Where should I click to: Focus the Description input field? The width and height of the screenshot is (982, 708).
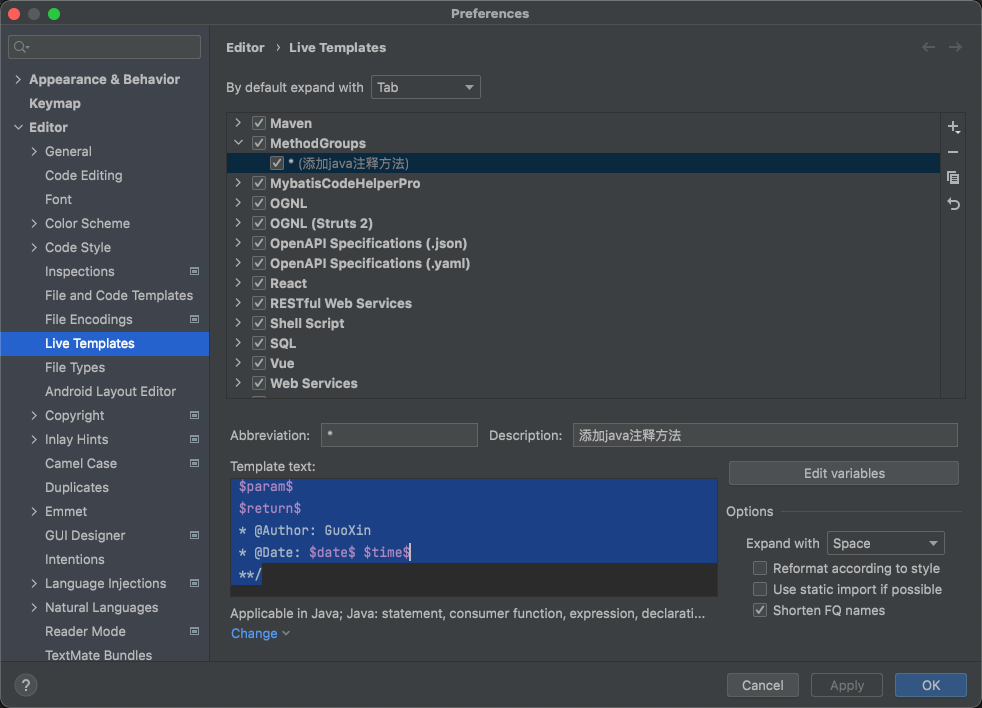pyautogui.click(x=765, y=435)
